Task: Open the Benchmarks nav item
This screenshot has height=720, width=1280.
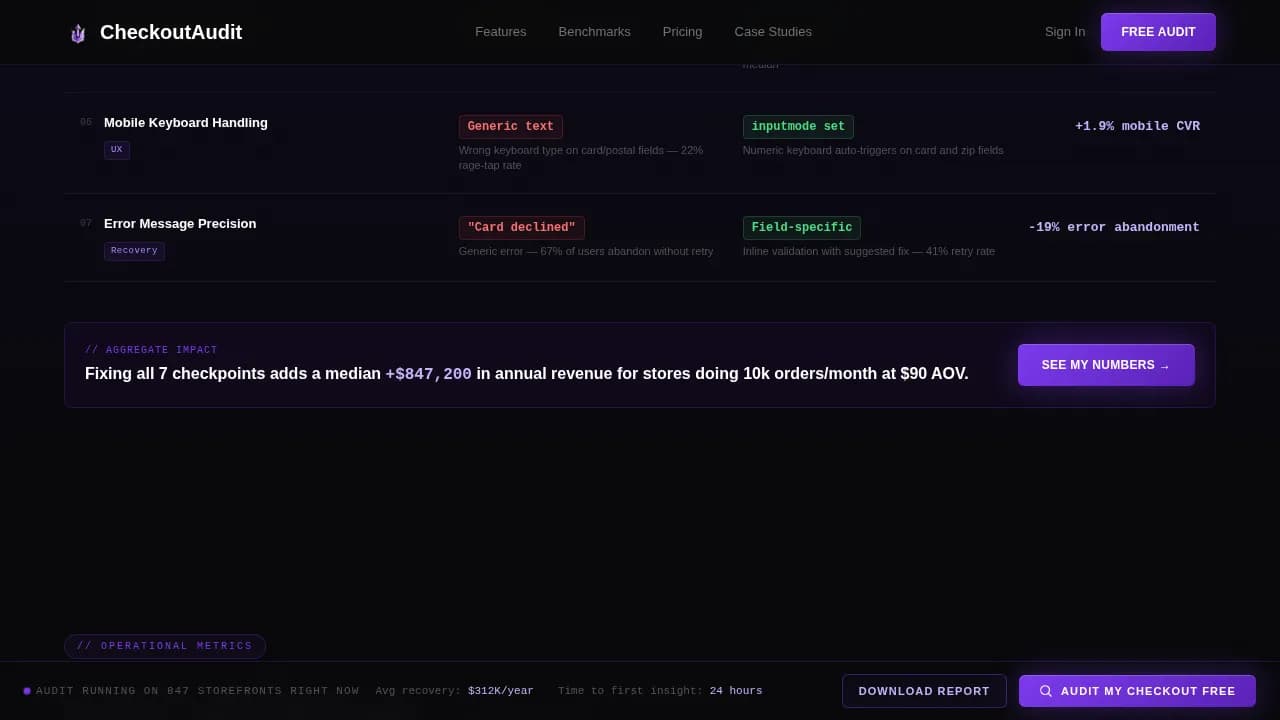Action: (x=594, y=32)
